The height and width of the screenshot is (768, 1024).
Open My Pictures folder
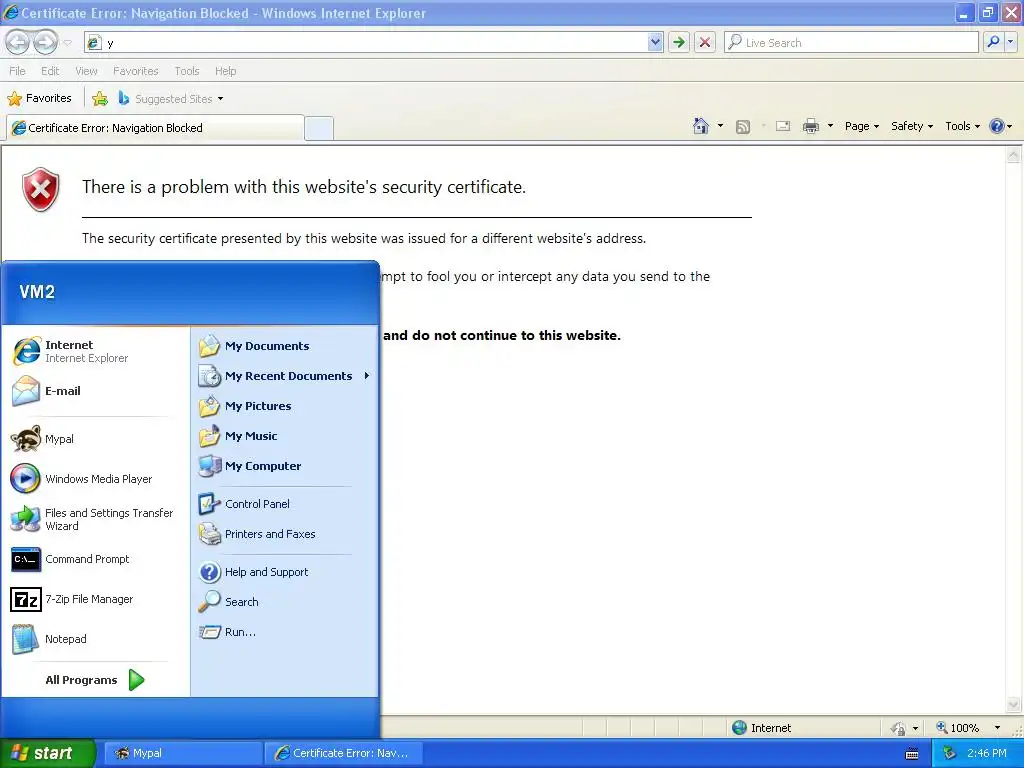click(x=285, y=406)
